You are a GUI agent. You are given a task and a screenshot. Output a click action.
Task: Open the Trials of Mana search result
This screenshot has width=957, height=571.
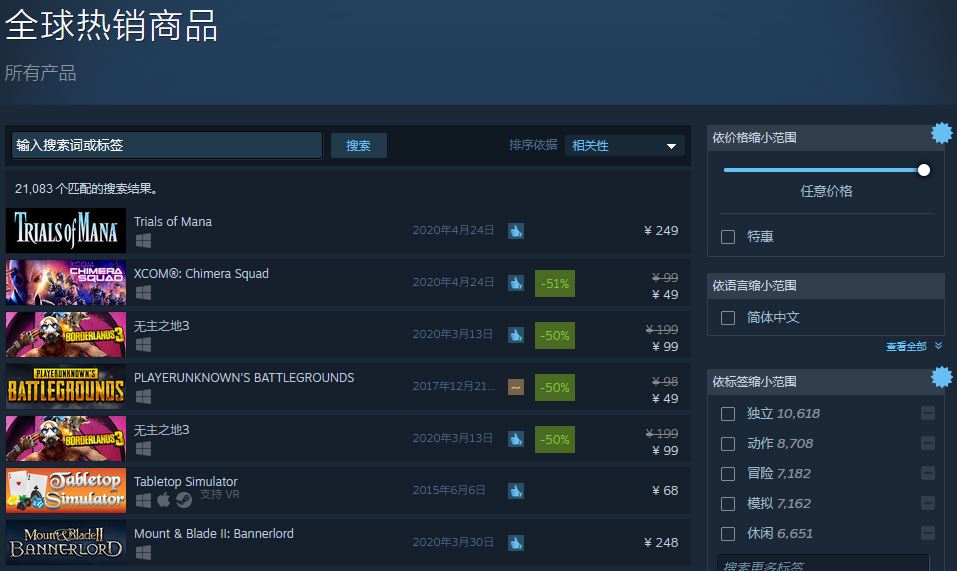point(173,222)
